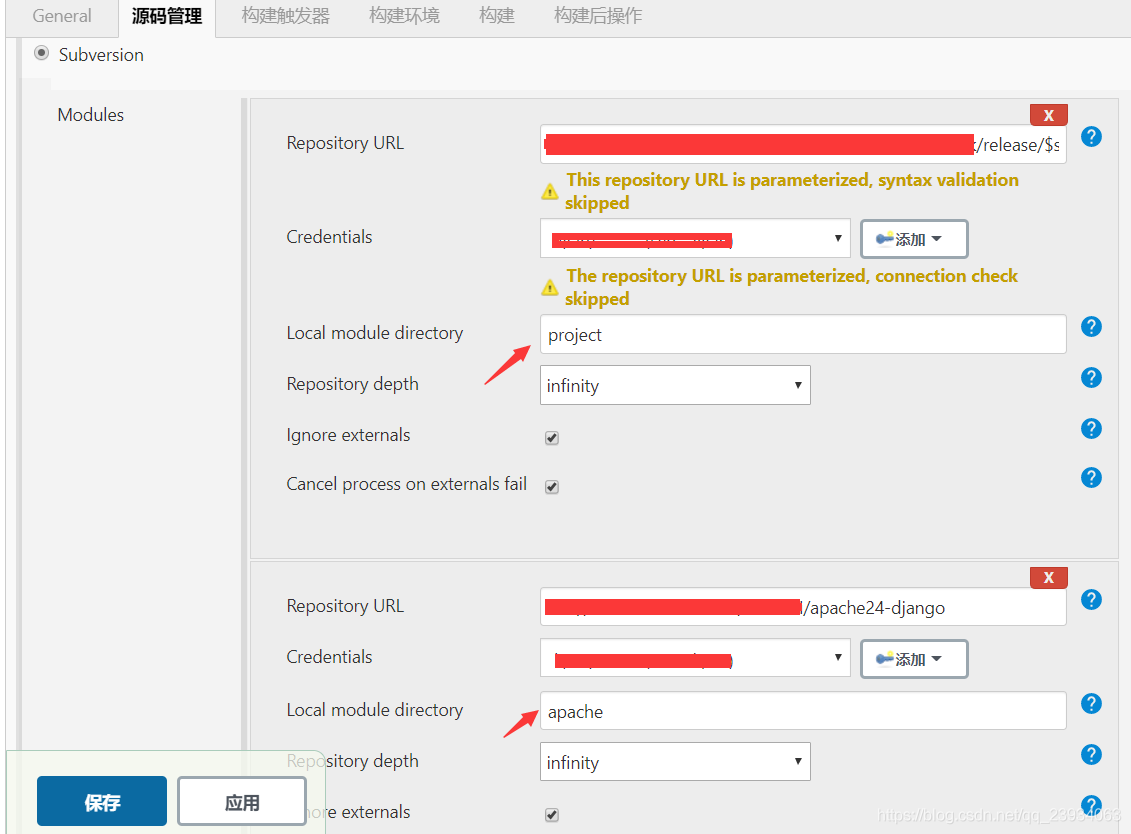Focus first module Repository URL field
1131x834 pixels.
[803, 144]
